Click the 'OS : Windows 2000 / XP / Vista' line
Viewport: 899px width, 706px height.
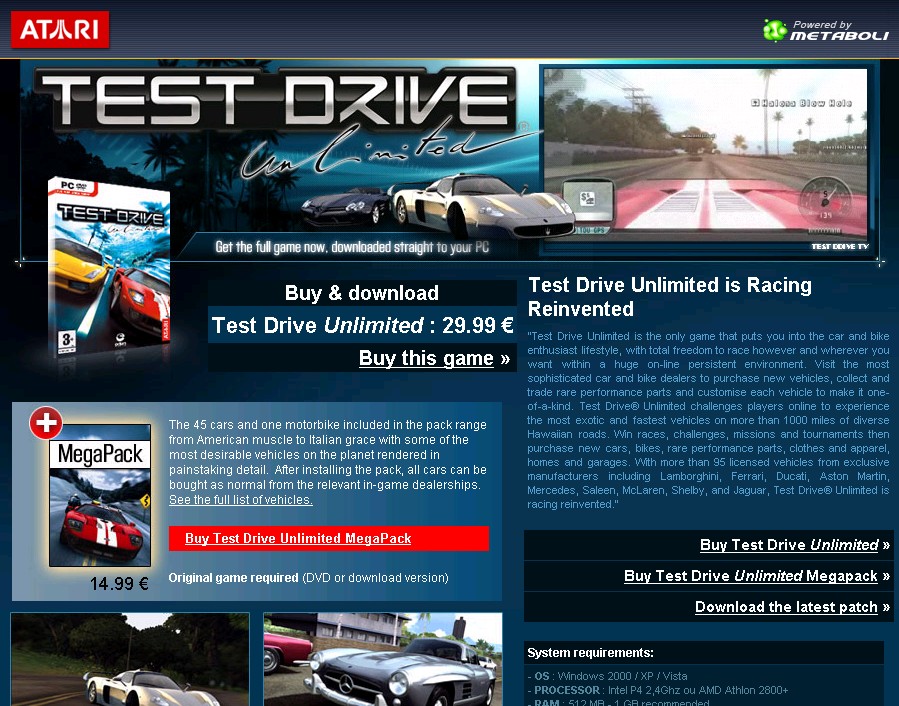point(607,676)
